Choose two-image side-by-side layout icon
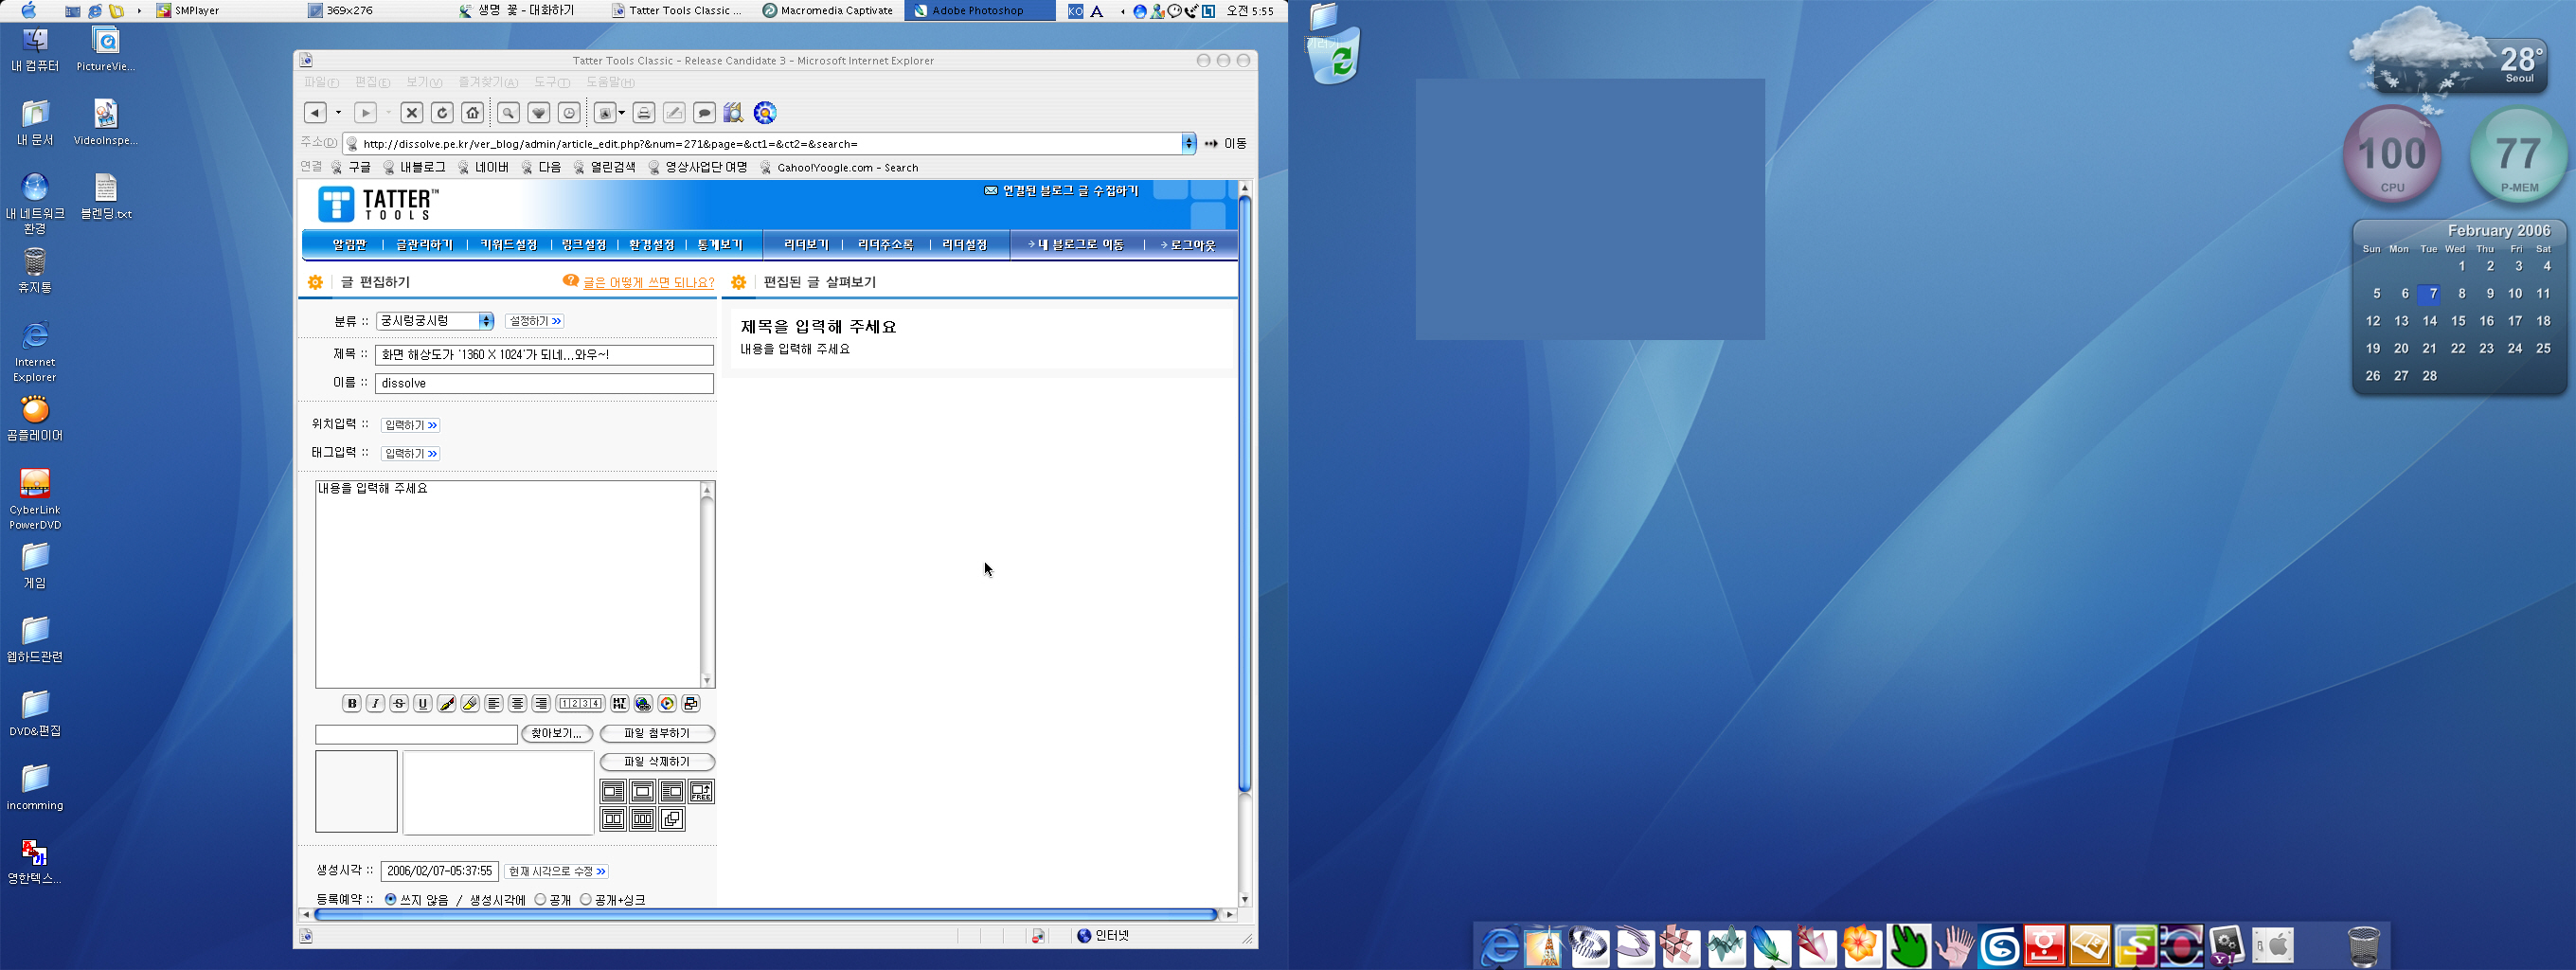The height and width of the screenshot is (970, 2576). coord(613,820)
